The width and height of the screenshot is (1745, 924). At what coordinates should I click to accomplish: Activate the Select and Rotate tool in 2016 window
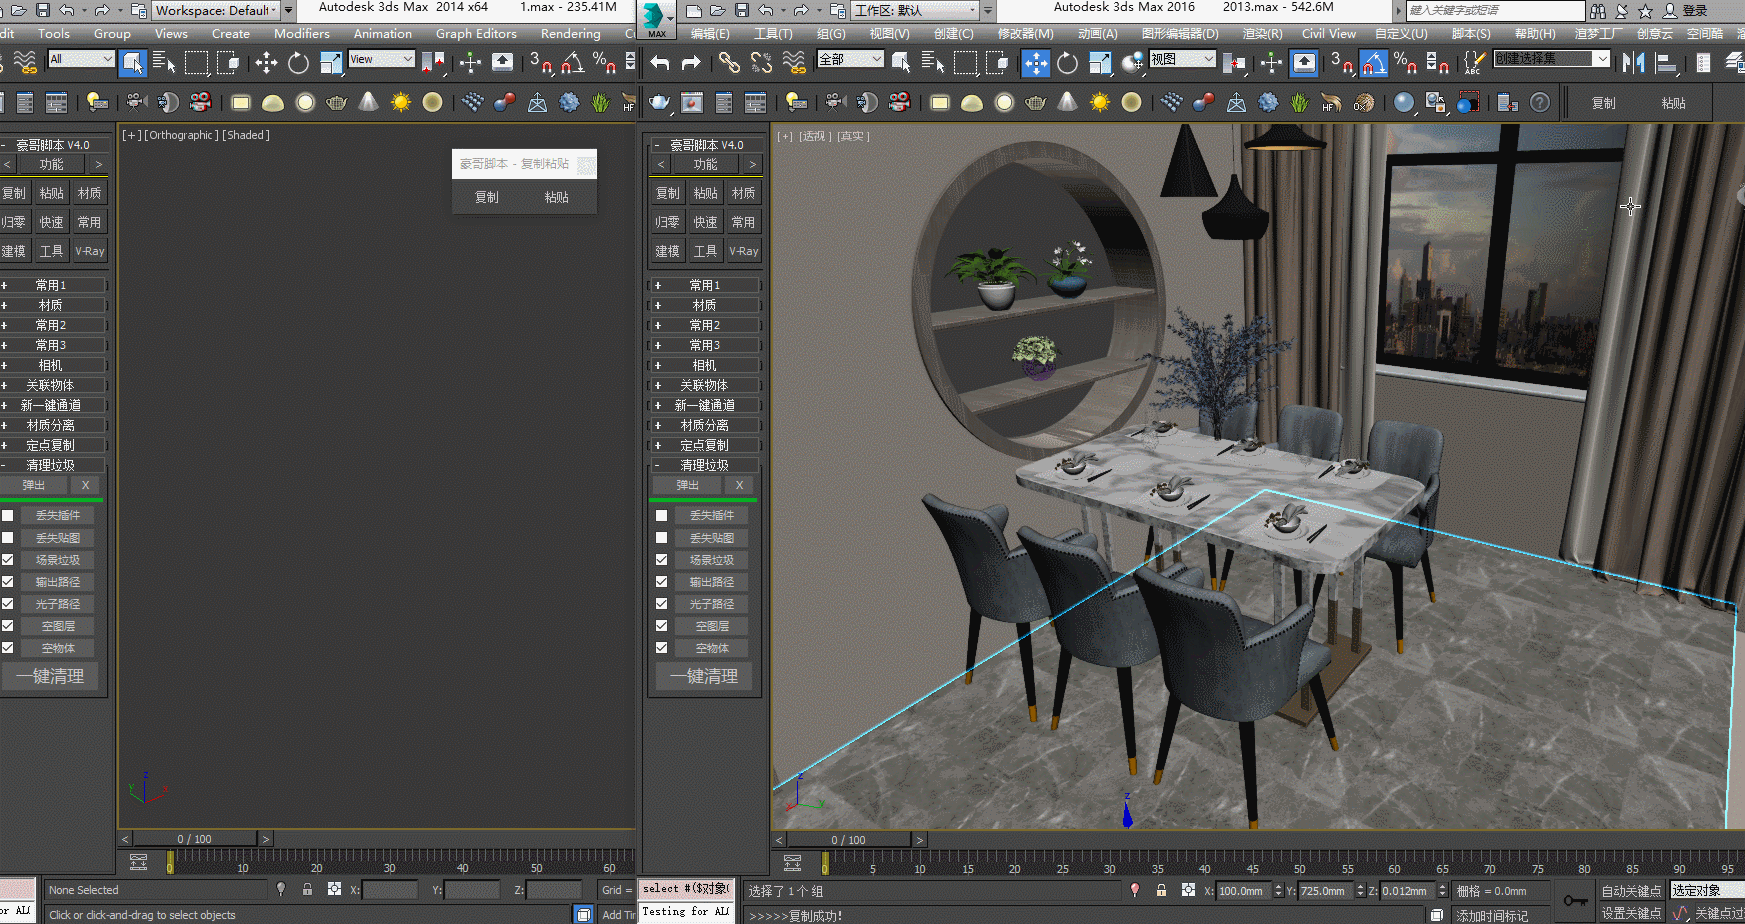[1068, 63]
